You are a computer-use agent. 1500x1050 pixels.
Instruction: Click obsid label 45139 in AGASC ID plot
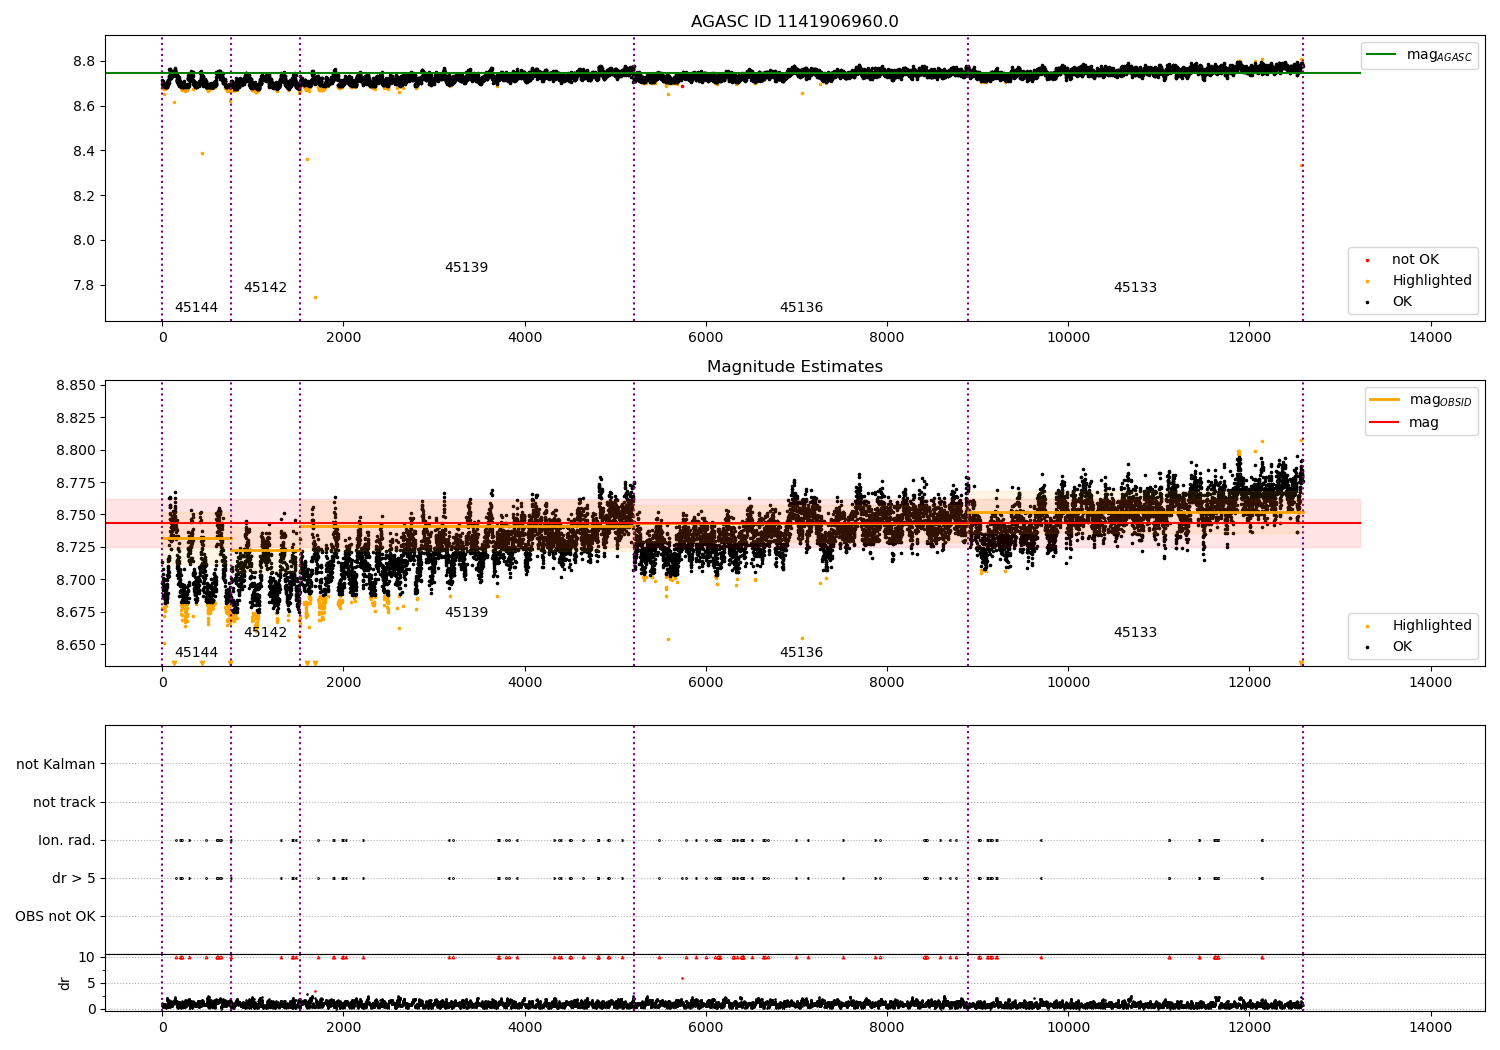click(466, 267)
